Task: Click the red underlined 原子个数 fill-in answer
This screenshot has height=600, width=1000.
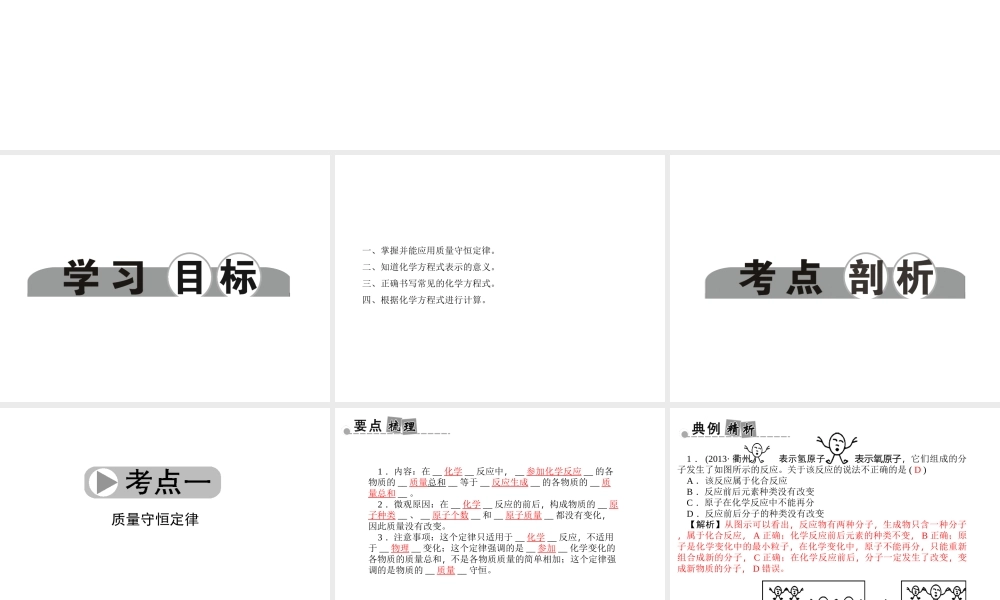Action: click(x=450, y=515)
